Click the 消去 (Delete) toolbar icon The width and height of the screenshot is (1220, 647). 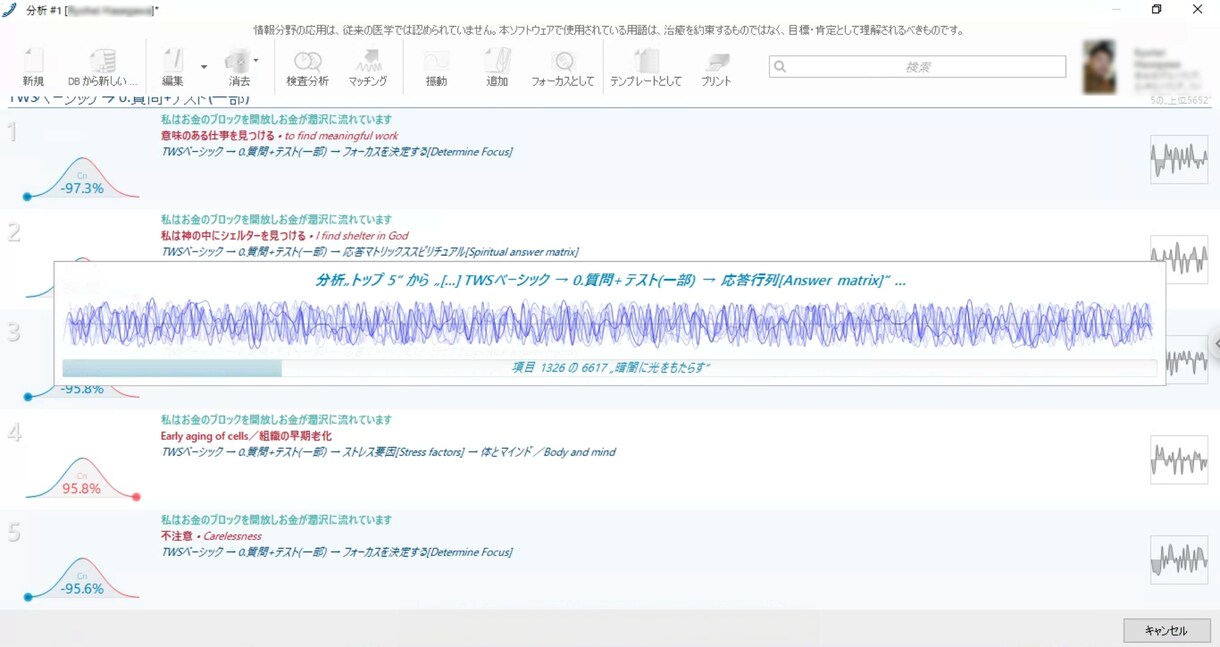click(x=238, y=67)
